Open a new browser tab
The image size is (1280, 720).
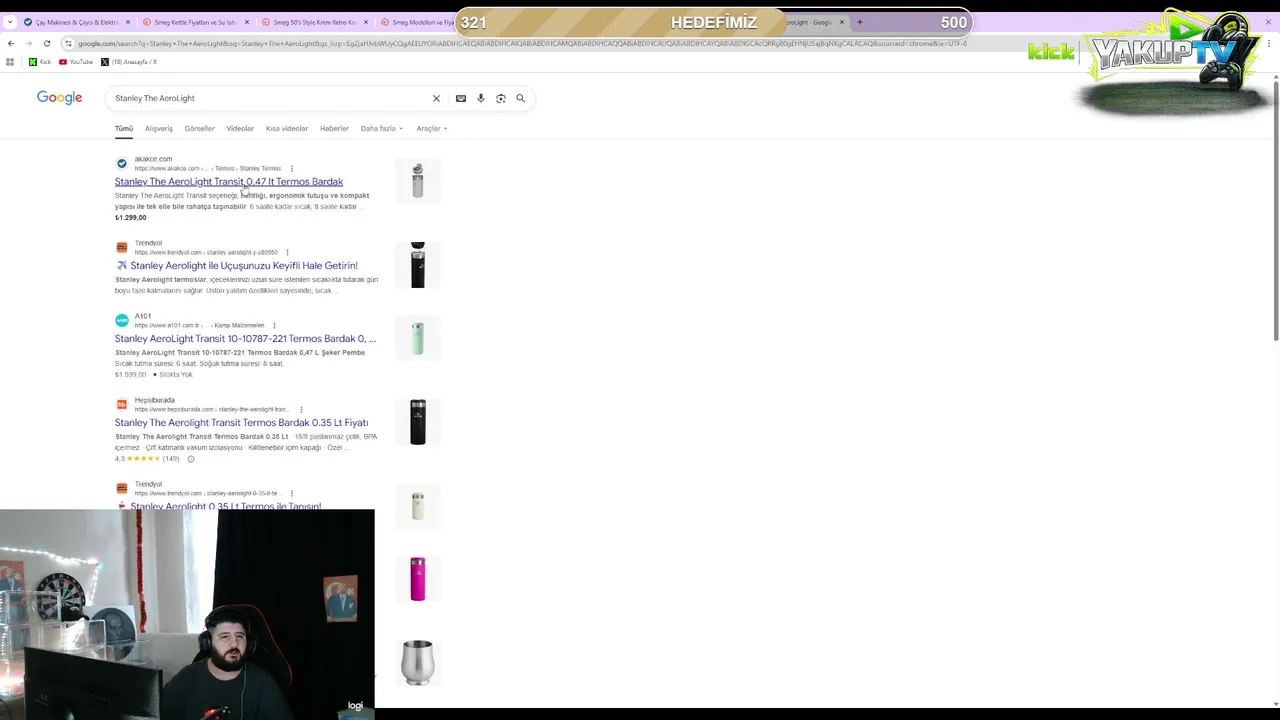859,22
